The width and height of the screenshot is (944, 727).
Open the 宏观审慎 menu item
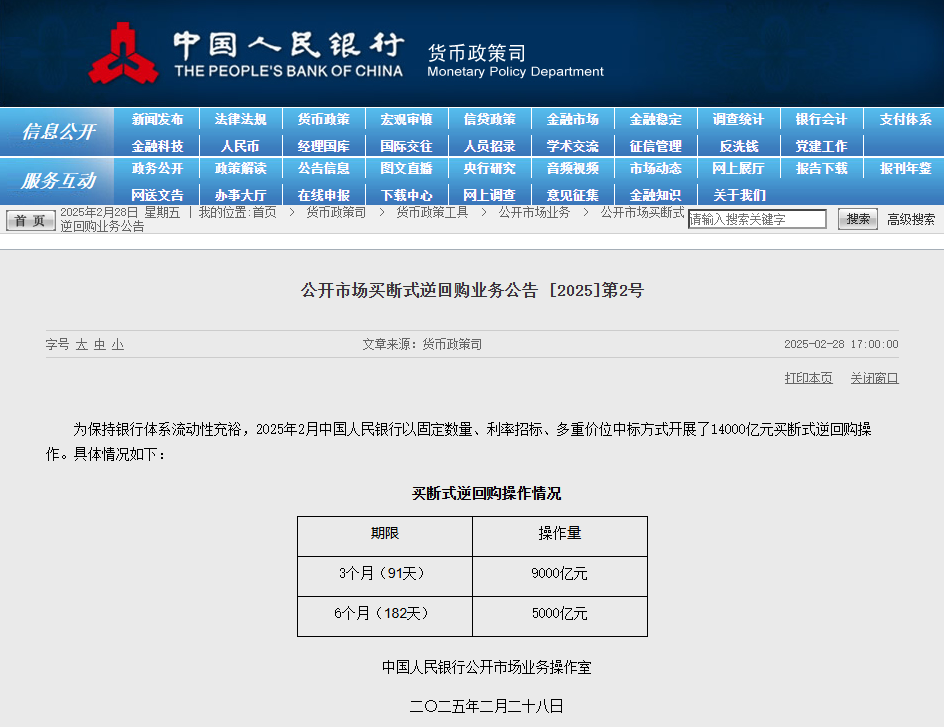pos(406,119)
